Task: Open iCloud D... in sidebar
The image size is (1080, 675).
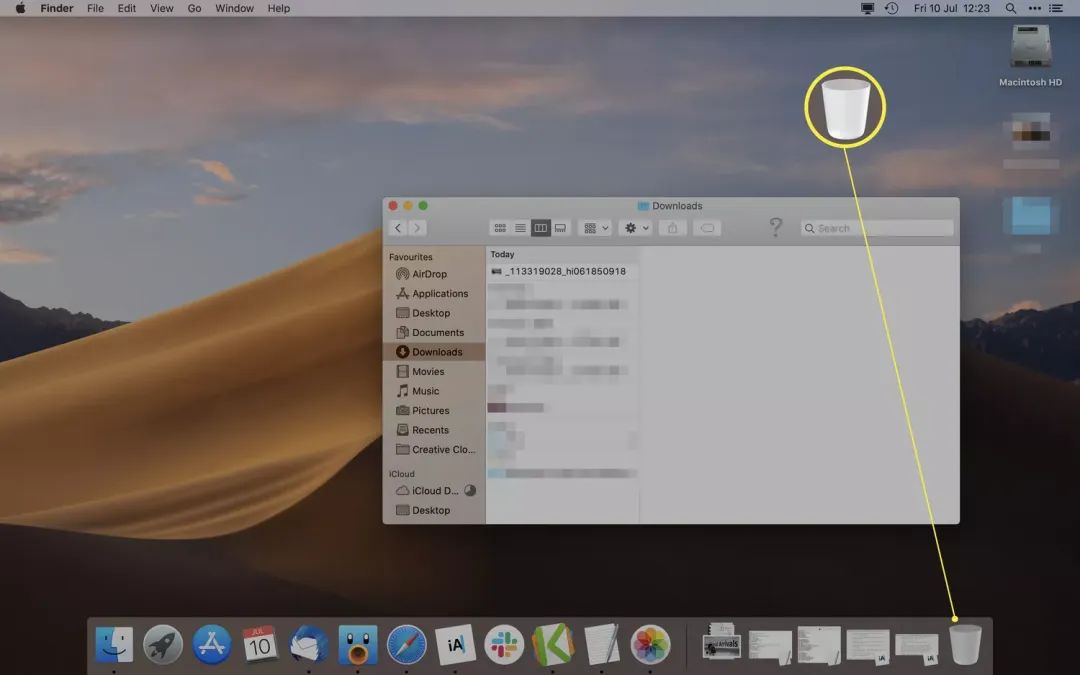Action: click(434, 490)
